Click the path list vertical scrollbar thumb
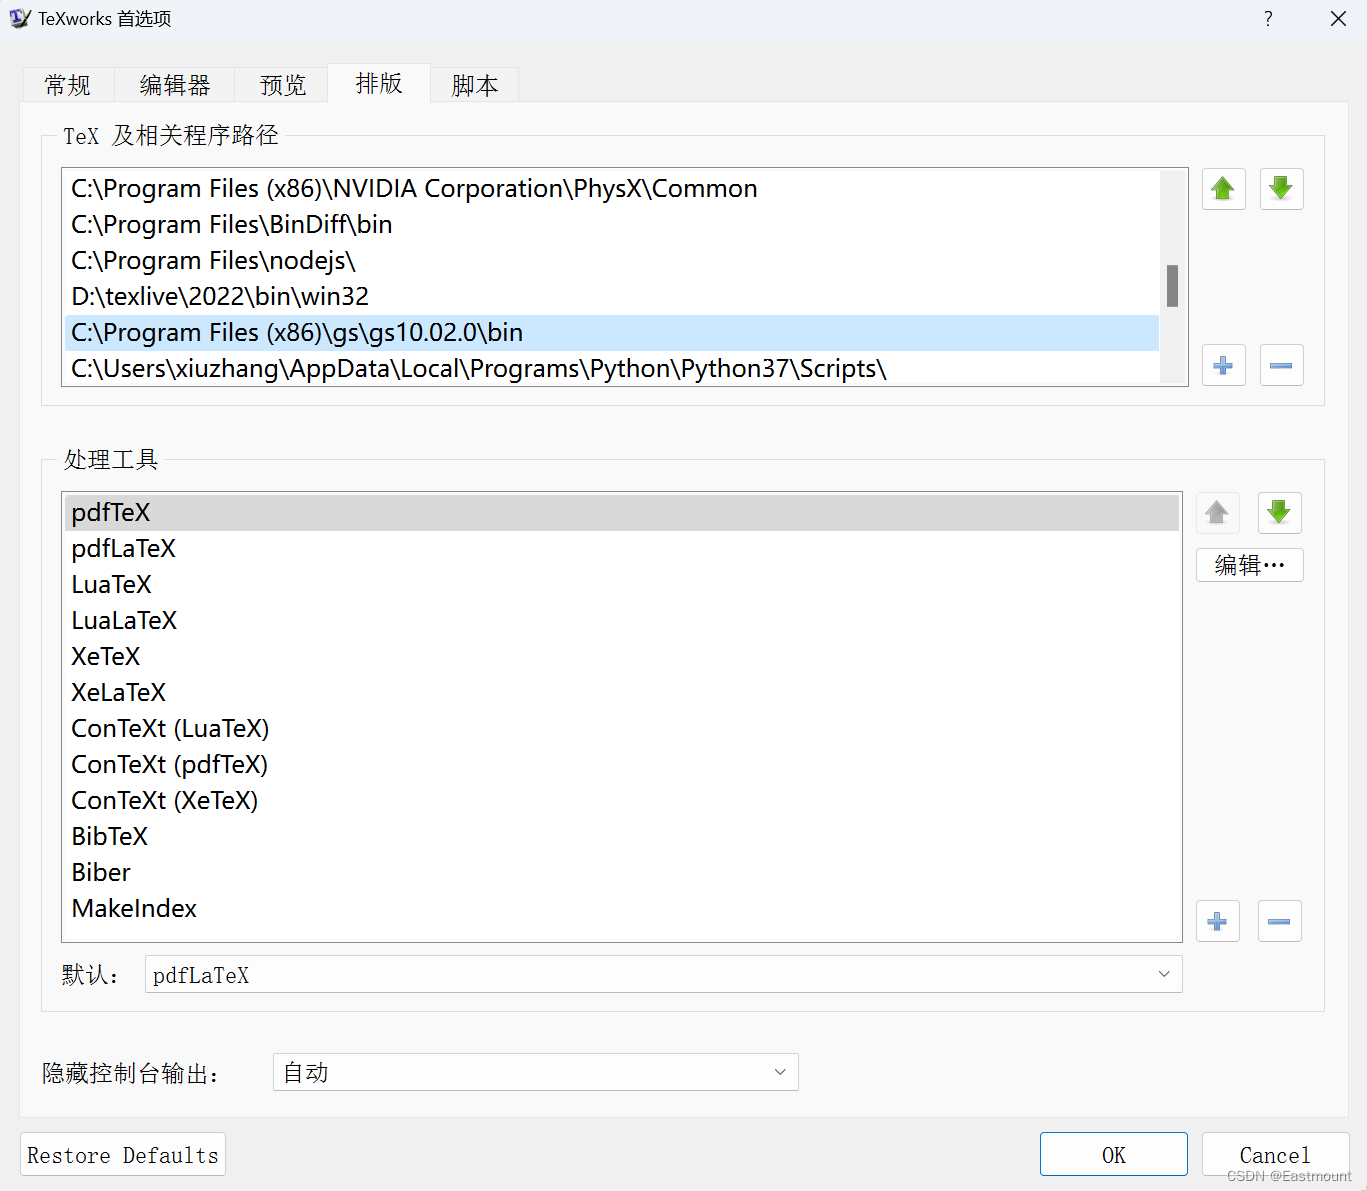1367x1191 pixels. point(1172,286)
